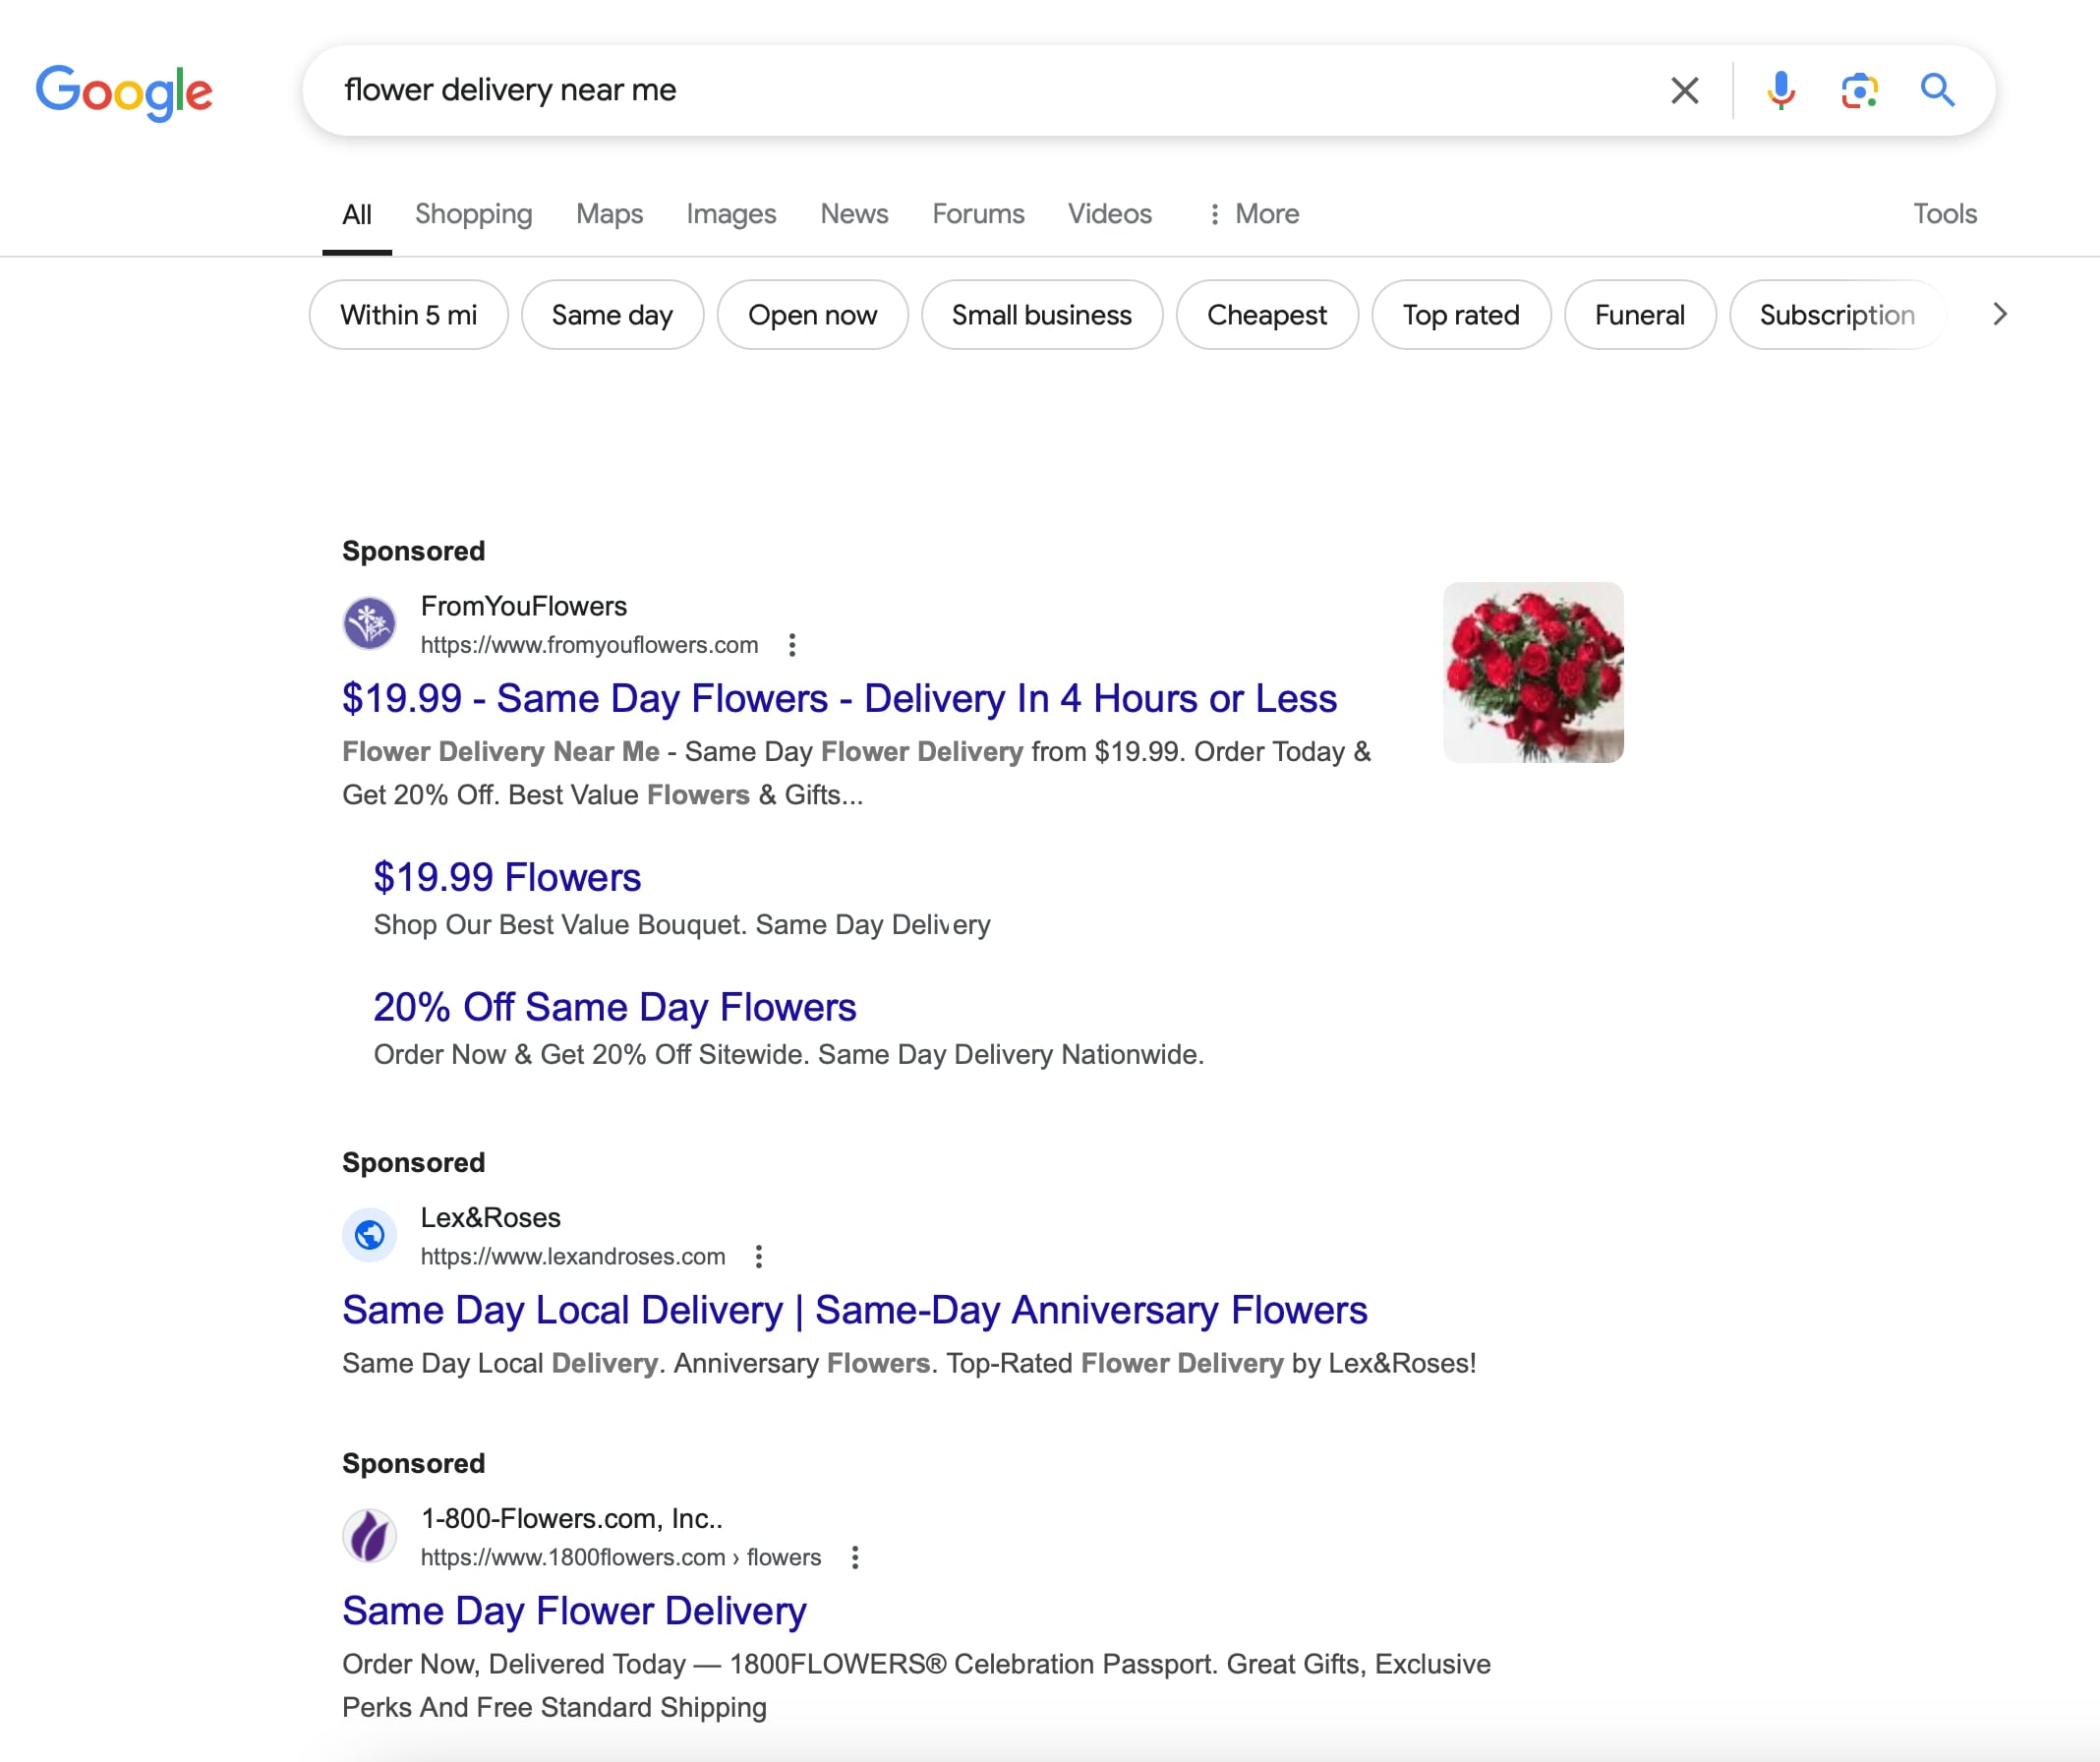Click the FromYouFlowers site favicon
2100x1762 pixels.
tap(369, 624)
